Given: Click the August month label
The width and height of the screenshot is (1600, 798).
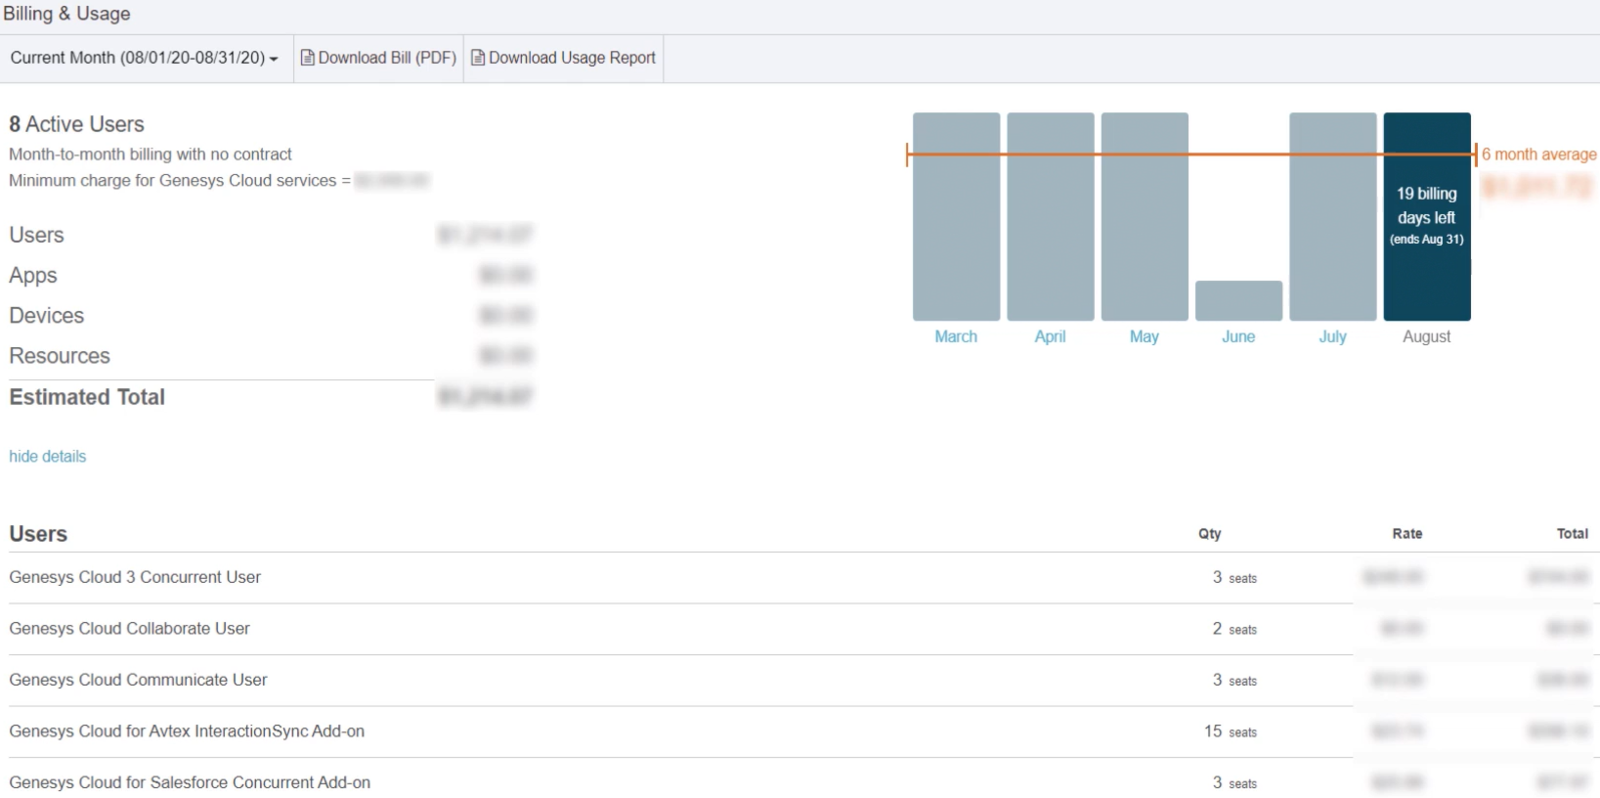Looking at the screenshot, I should tap(1427, 337).
